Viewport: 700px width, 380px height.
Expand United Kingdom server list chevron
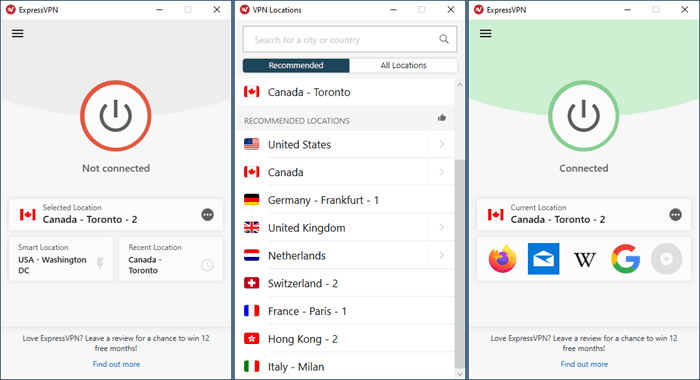(x=442, y=228)
